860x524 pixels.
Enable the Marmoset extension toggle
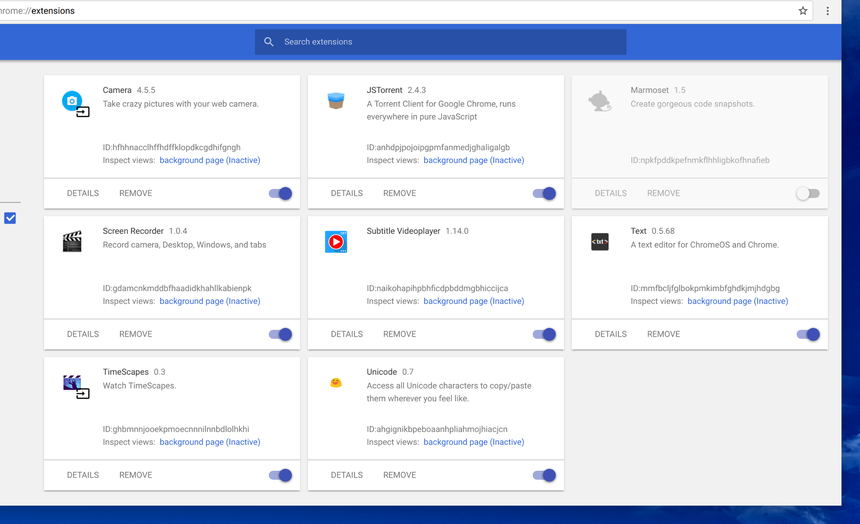[x=808, y=193]
